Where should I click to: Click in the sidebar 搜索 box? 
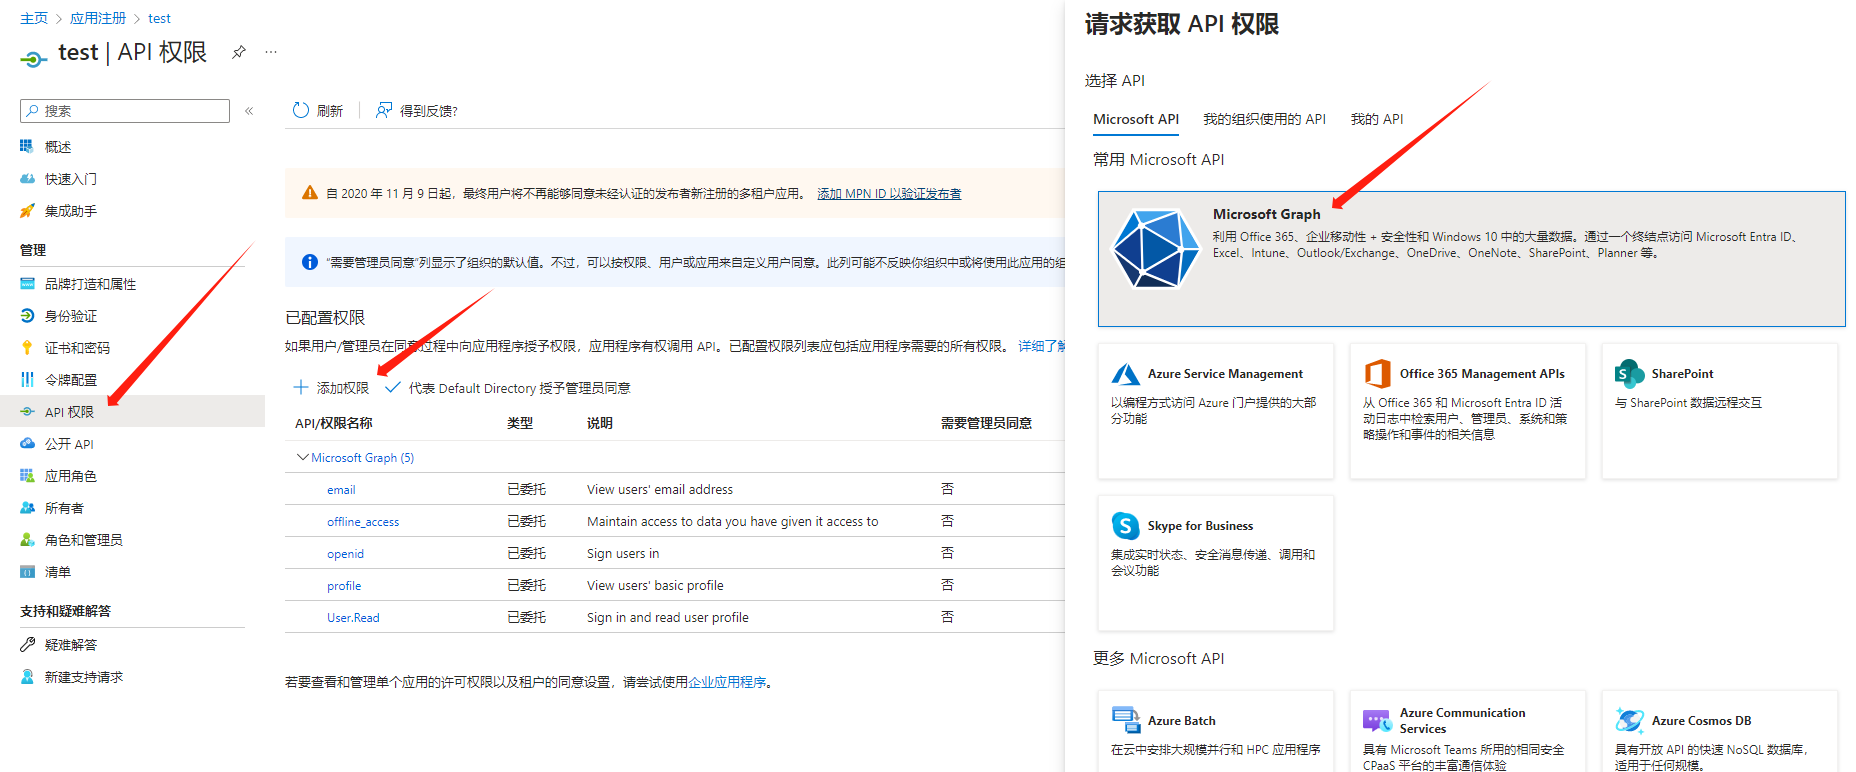coord(125,111)
